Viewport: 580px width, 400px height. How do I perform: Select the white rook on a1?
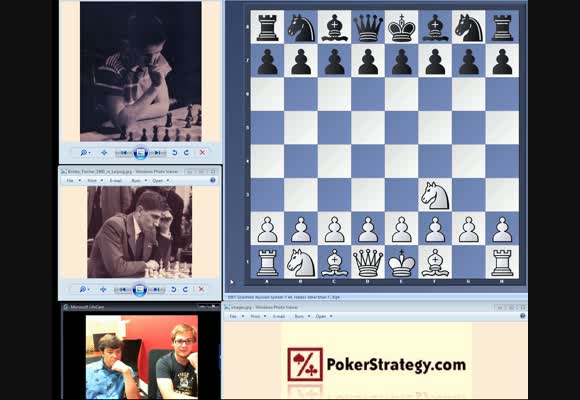click(267, 262)
